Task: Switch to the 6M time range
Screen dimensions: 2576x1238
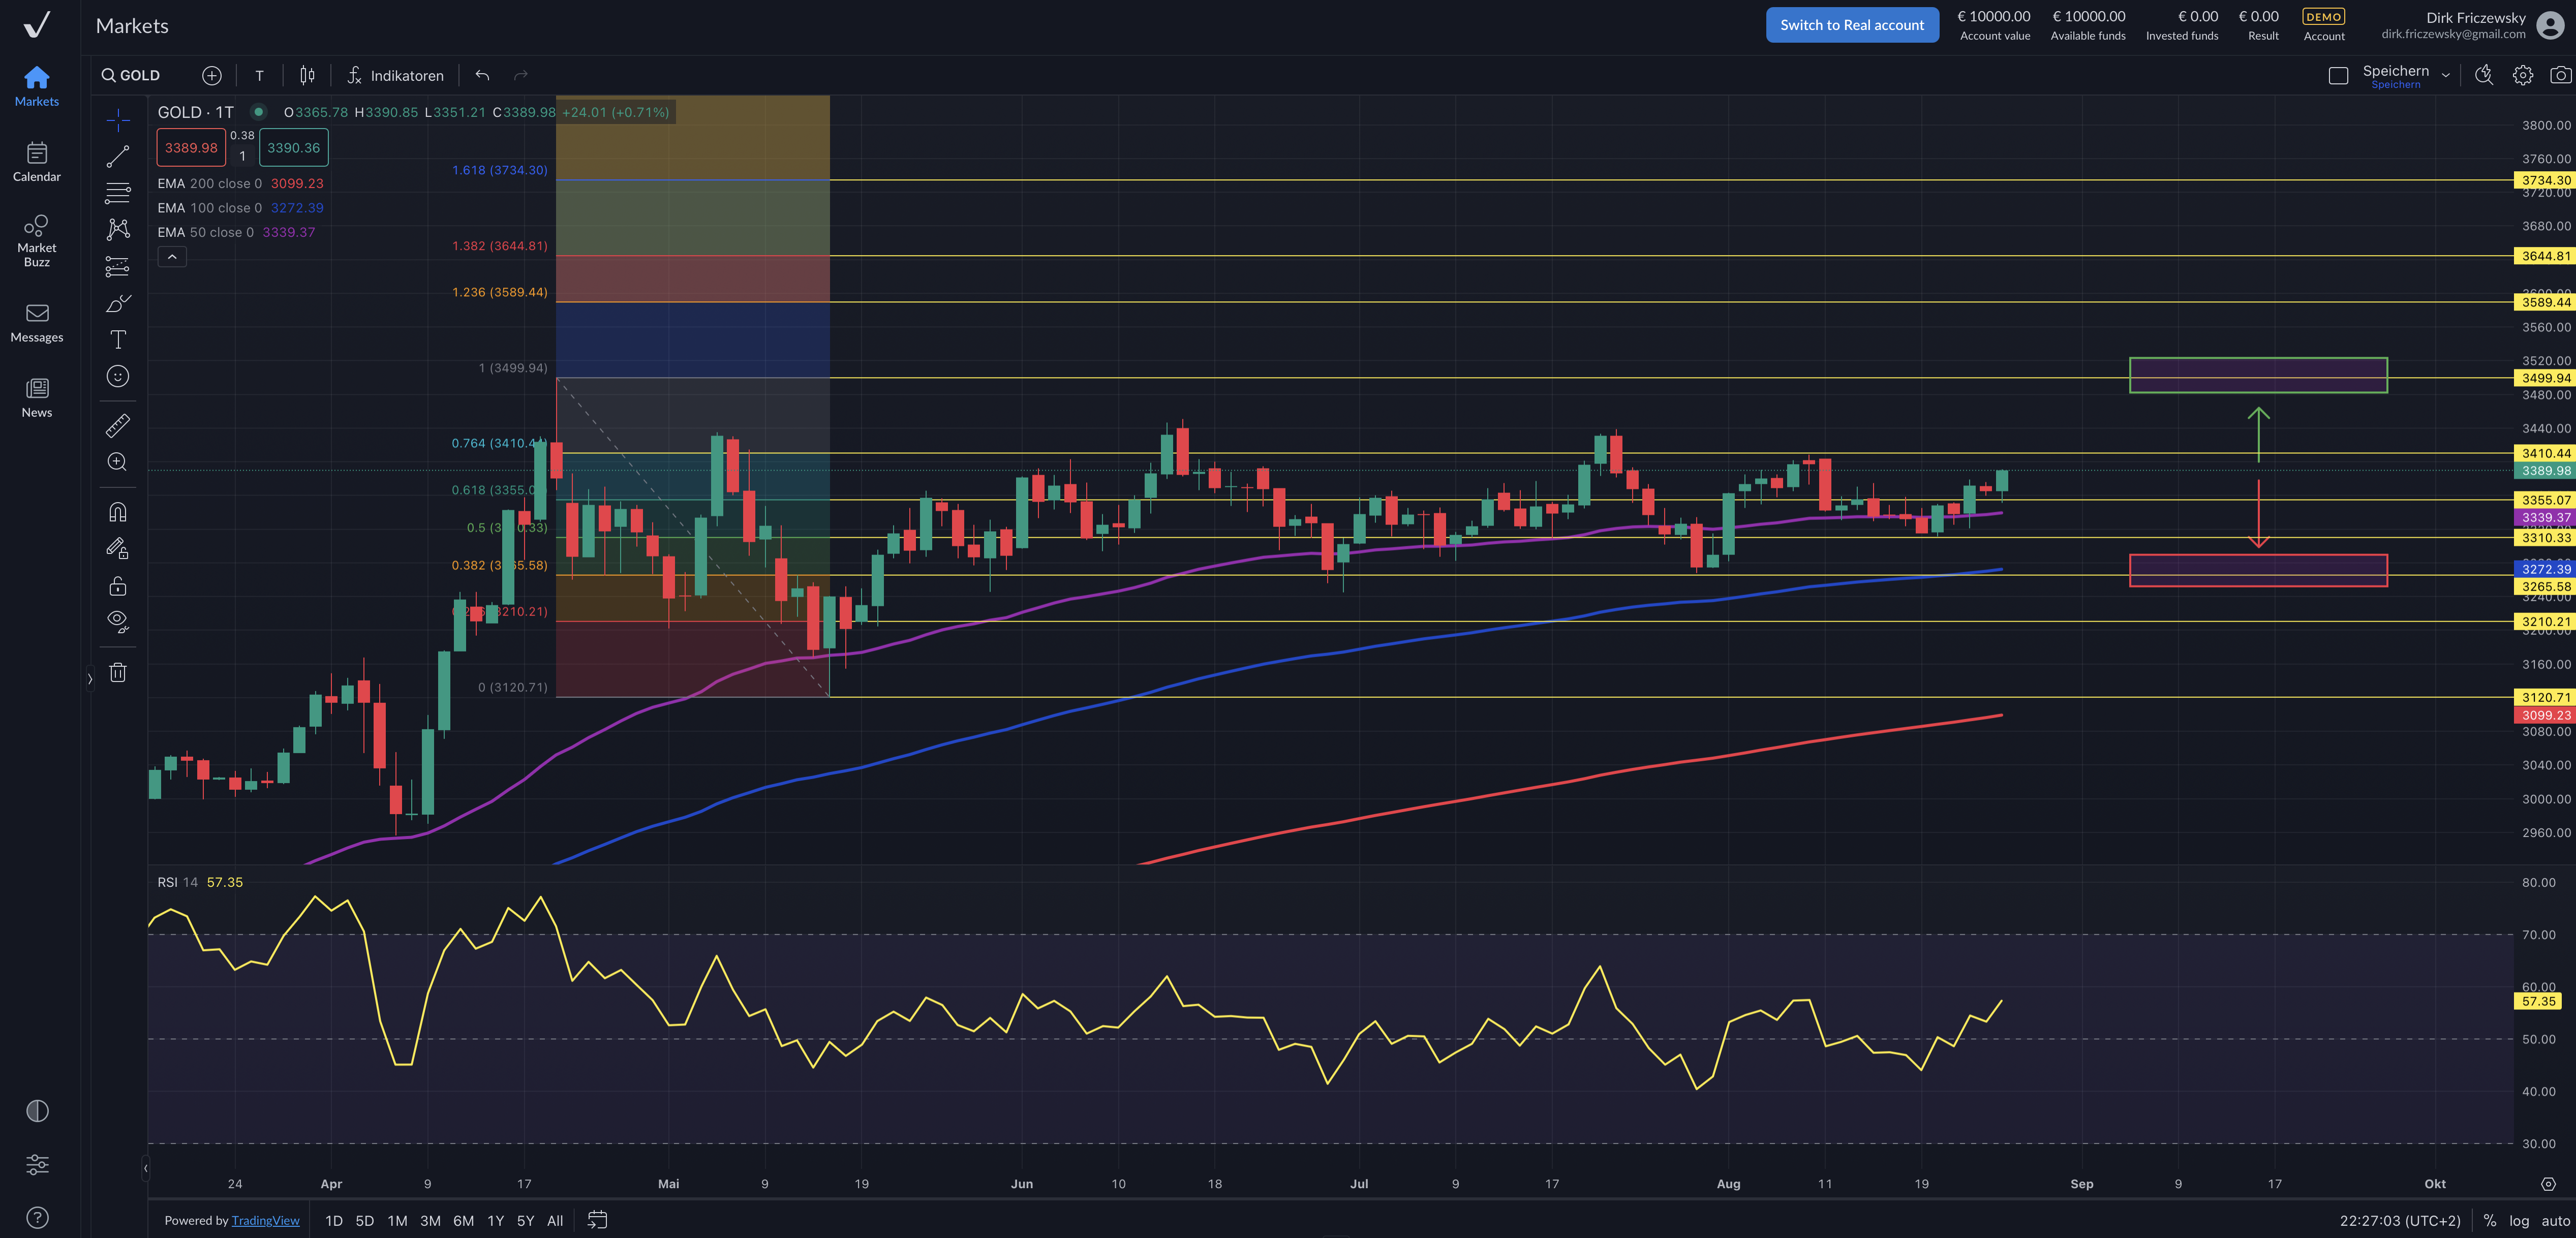Action: pyautogui.click(x=463, y=1221)
